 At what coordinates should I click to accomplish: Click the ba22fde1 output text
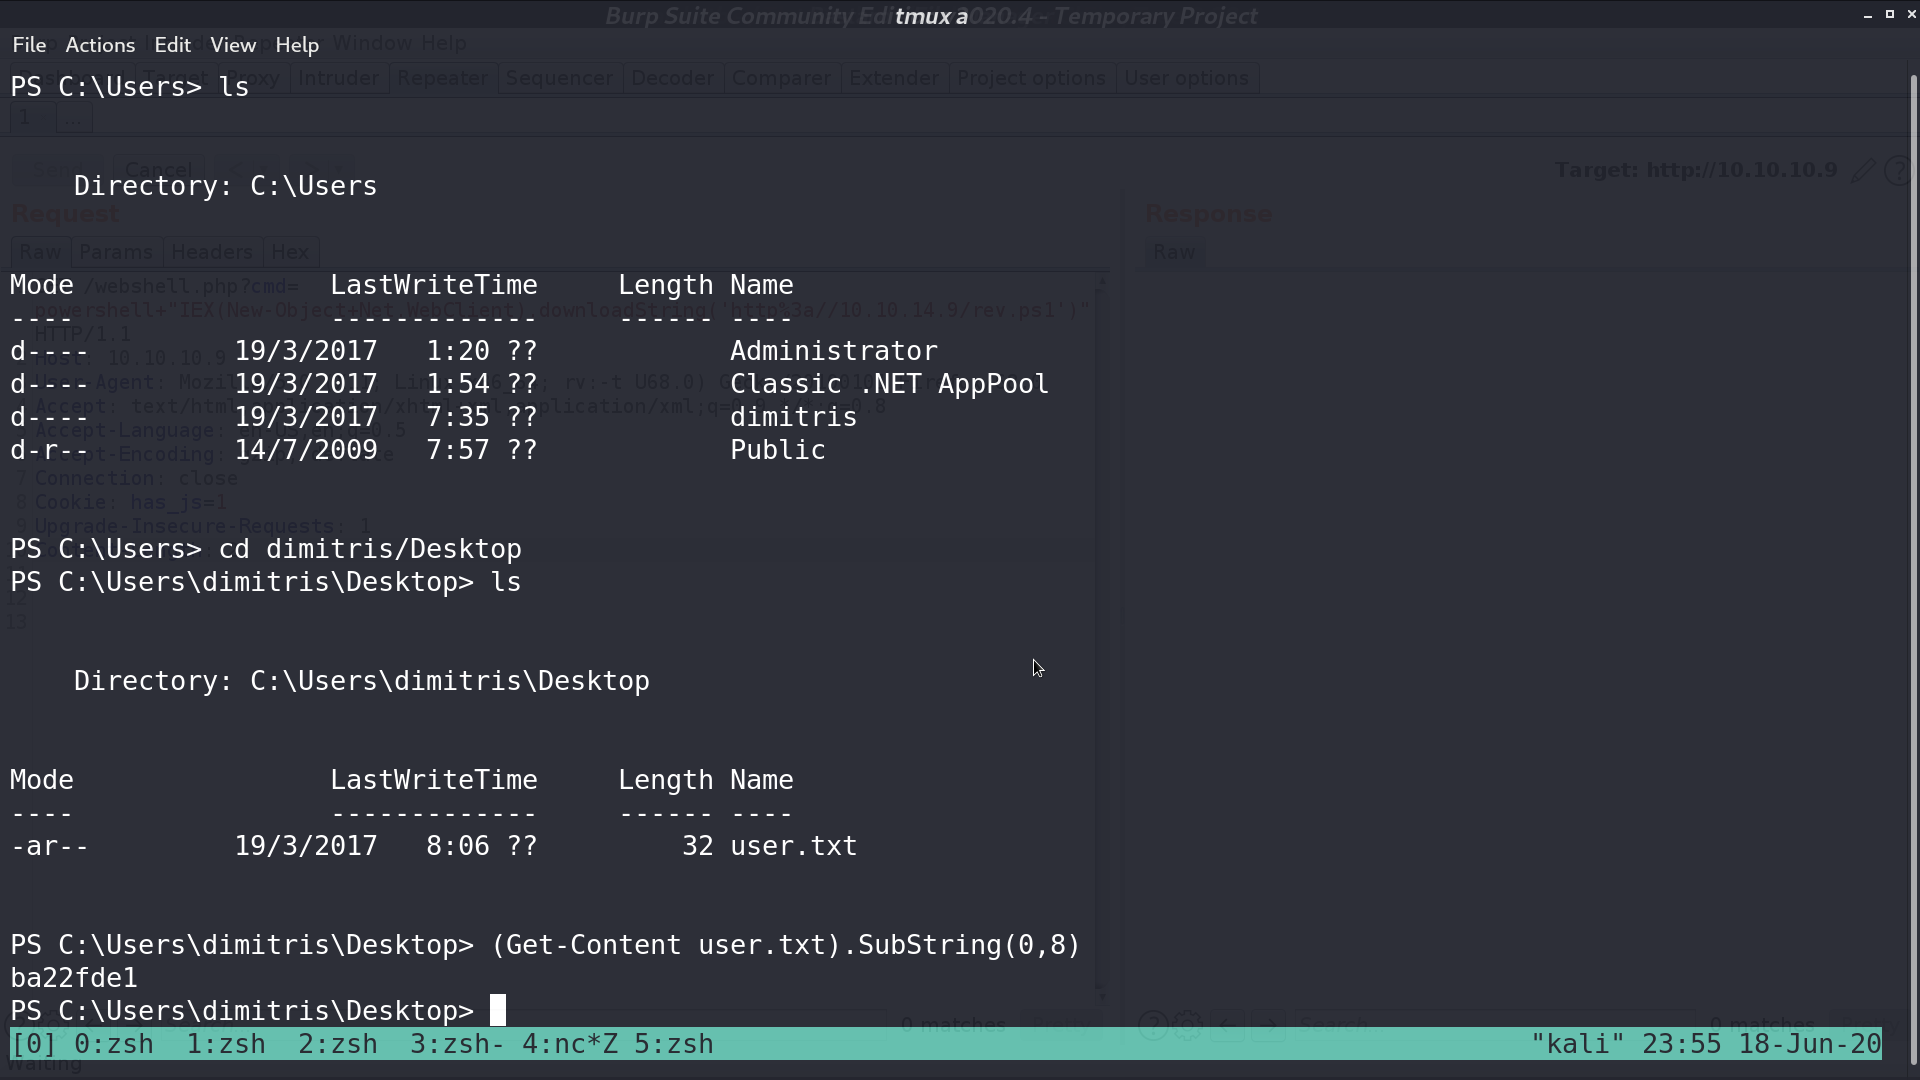[x=74, y=978]
